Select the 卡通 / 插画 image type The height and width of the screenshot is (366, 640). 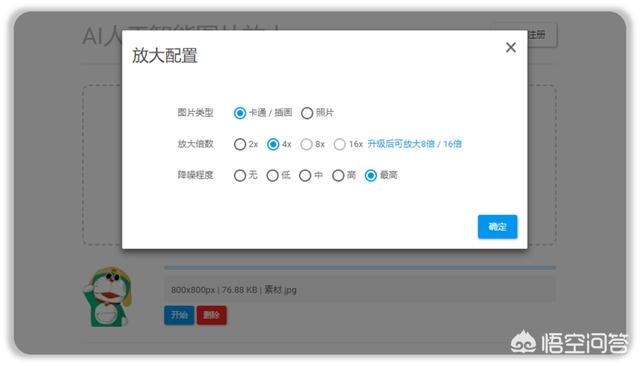[240, 113]
